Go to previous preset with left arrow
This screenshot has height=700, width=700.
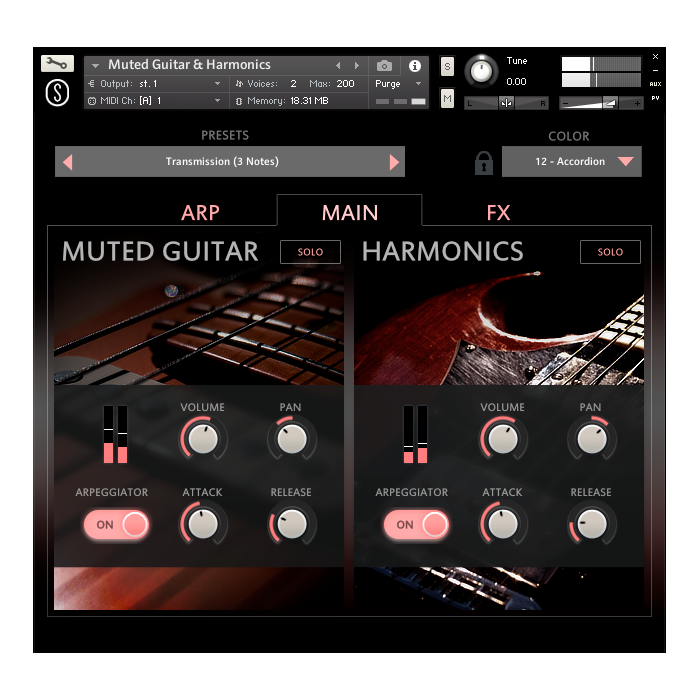(x=68, y=162)
